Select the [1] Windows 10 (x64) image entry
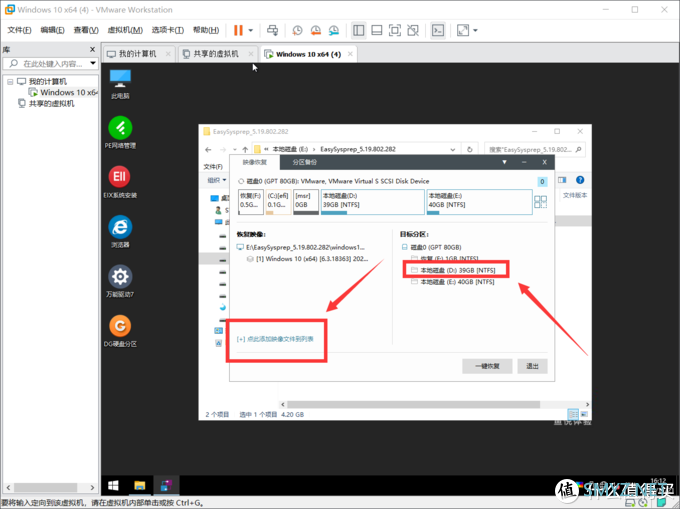Viewport: 680px width, 509px height. pyautogui.click(x=307, y=259)
